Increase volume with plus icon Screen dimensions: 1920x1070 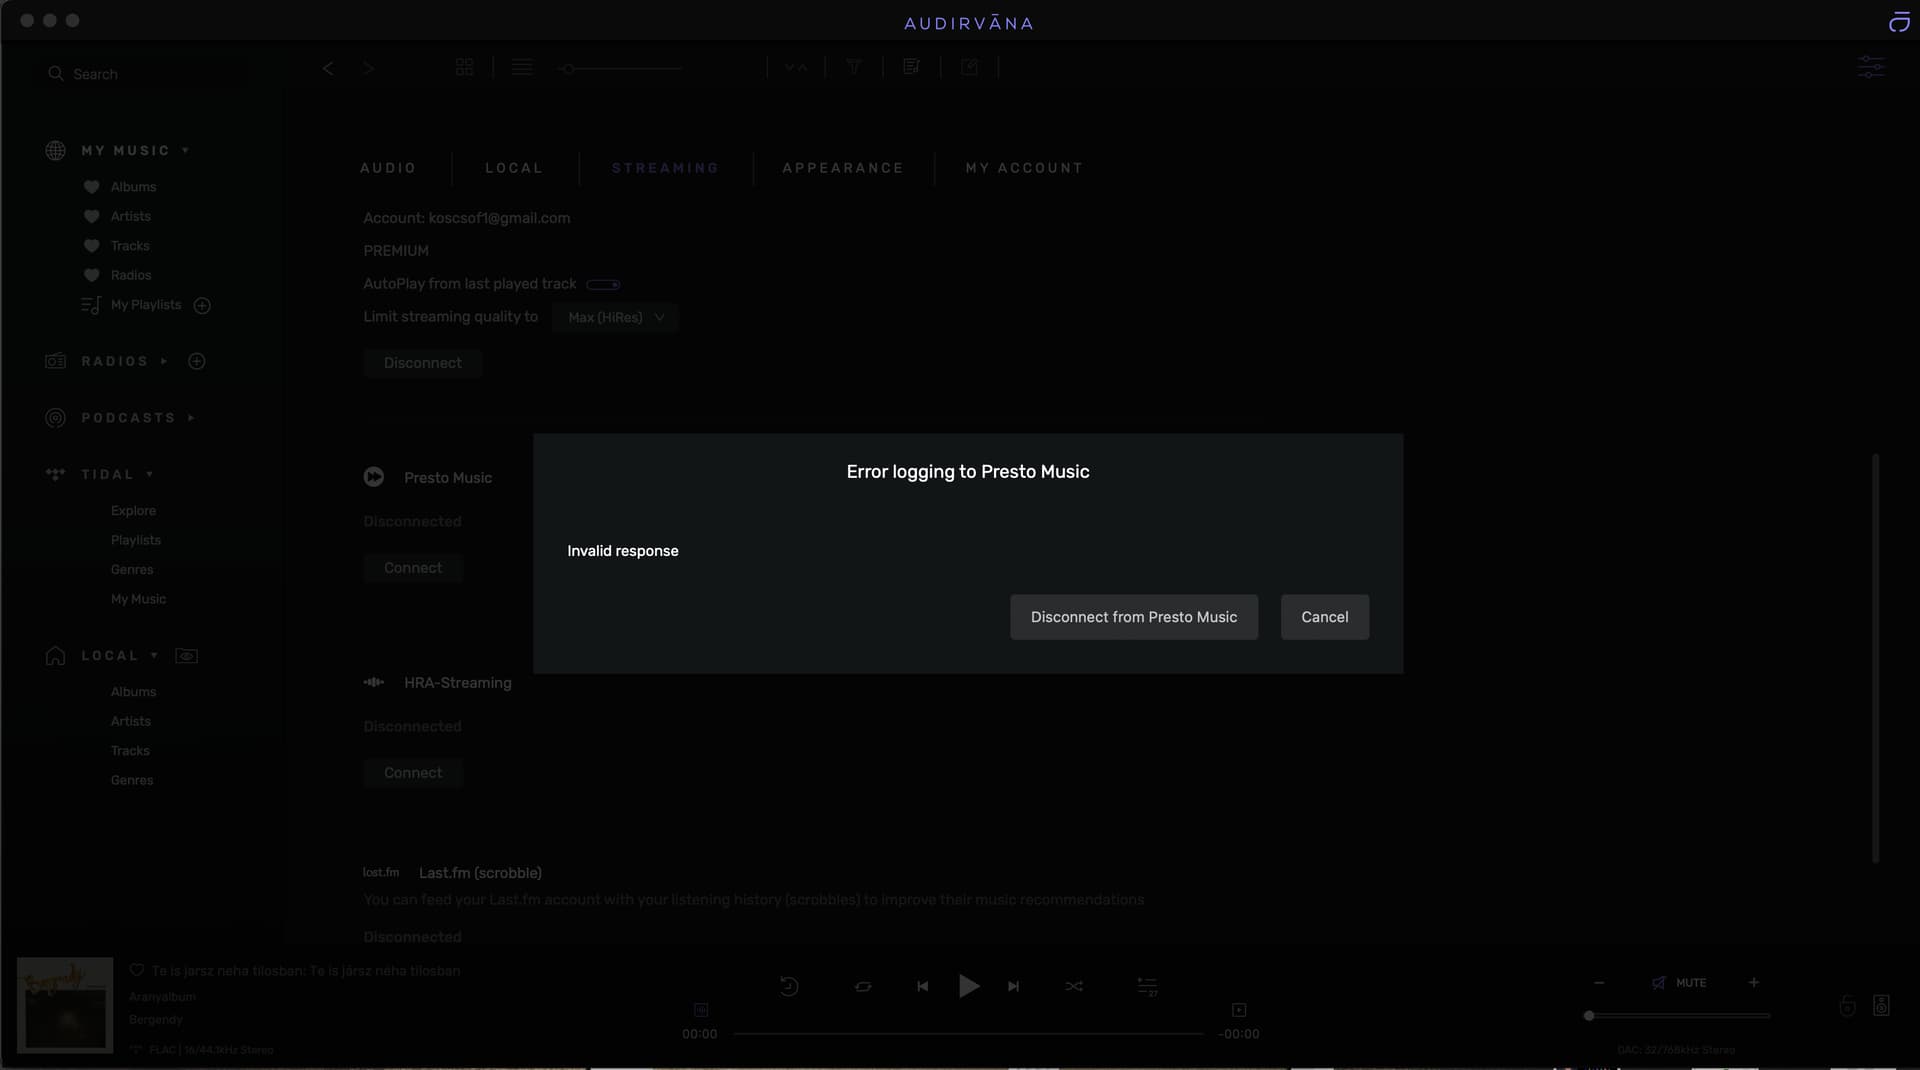[x=1753, y=983]
